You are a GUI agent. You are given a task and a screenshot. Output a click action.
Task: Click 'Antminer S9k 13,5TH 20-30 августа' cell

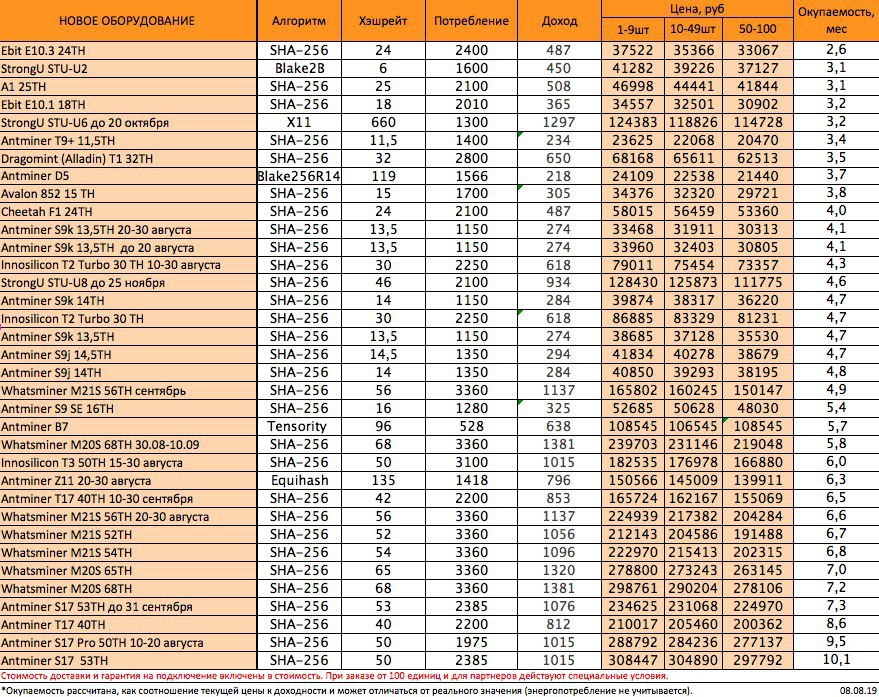[128, 230]
